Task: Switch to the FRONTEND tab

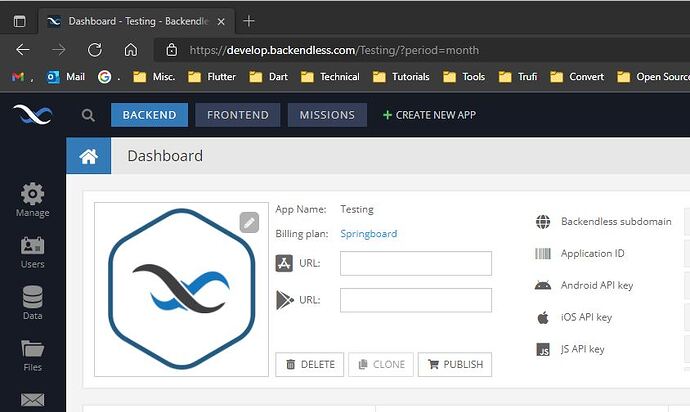Action: (x=238, y=115)
